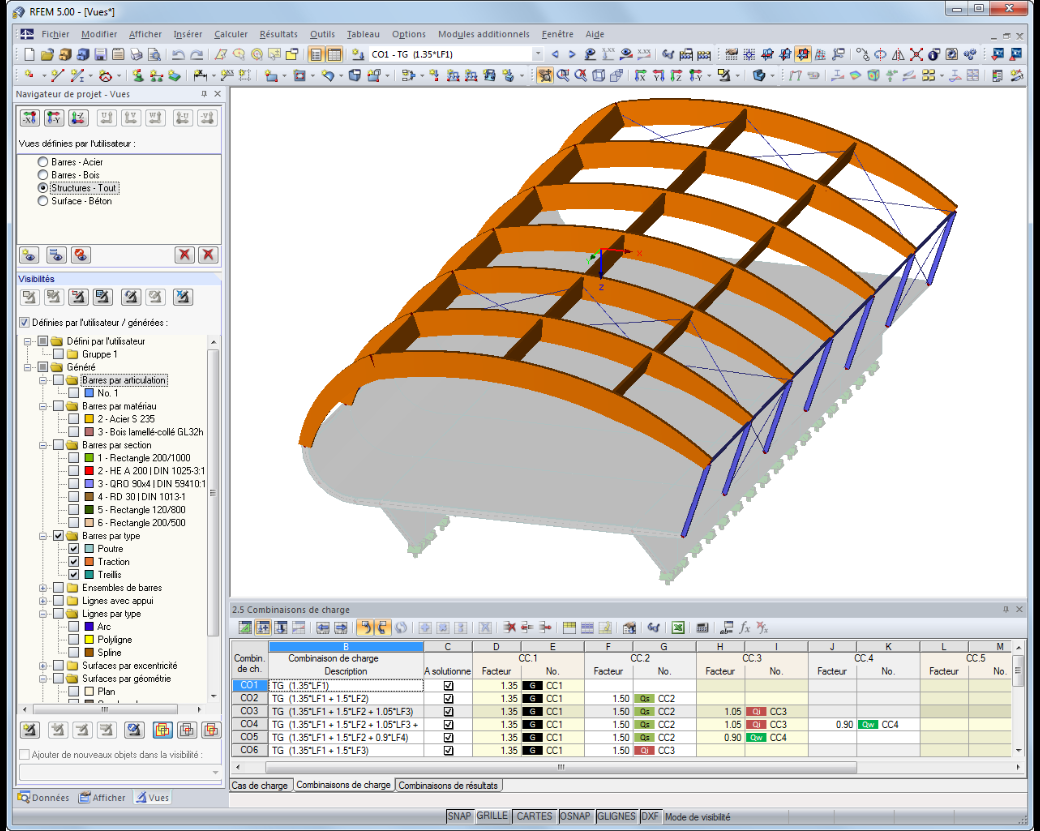The image size is (1040, 831).
Task: Collapse Barres par matériau tree node
Action: (43, 406)
